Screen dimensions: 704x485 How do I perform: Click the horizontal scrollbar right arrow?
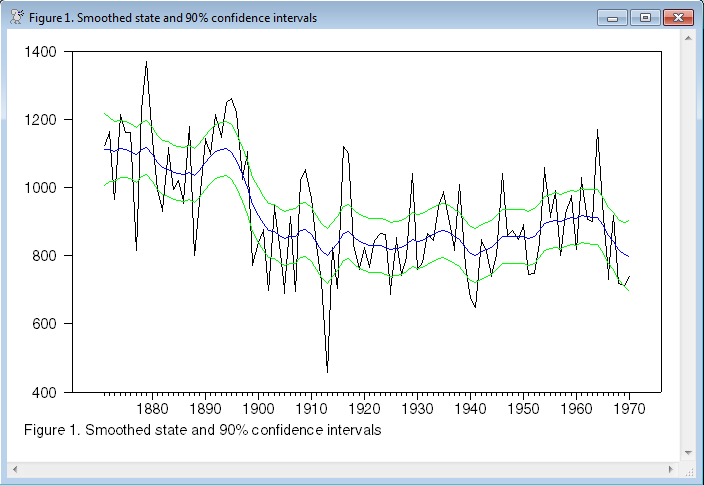672,468
